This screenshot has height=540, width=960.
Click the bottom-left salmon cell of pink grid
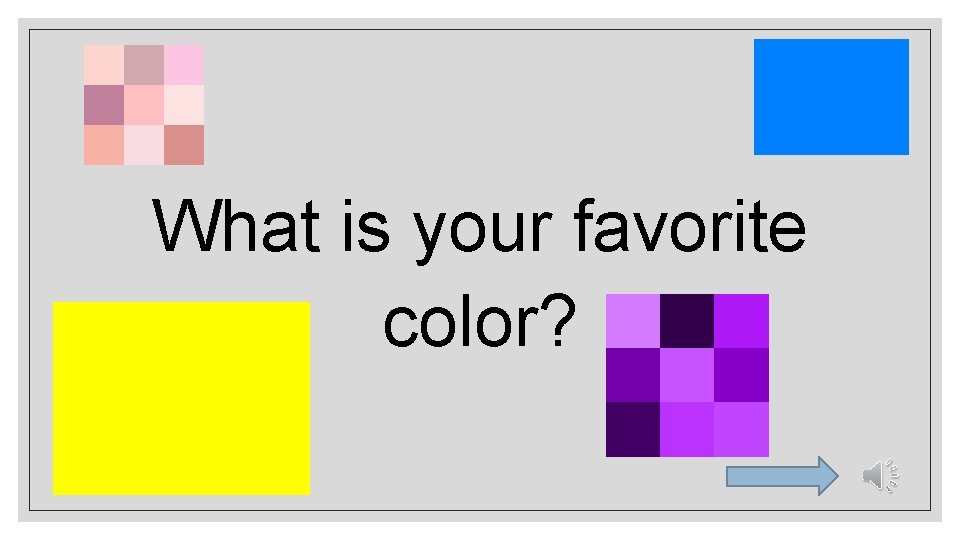click(x=104, y=145)
